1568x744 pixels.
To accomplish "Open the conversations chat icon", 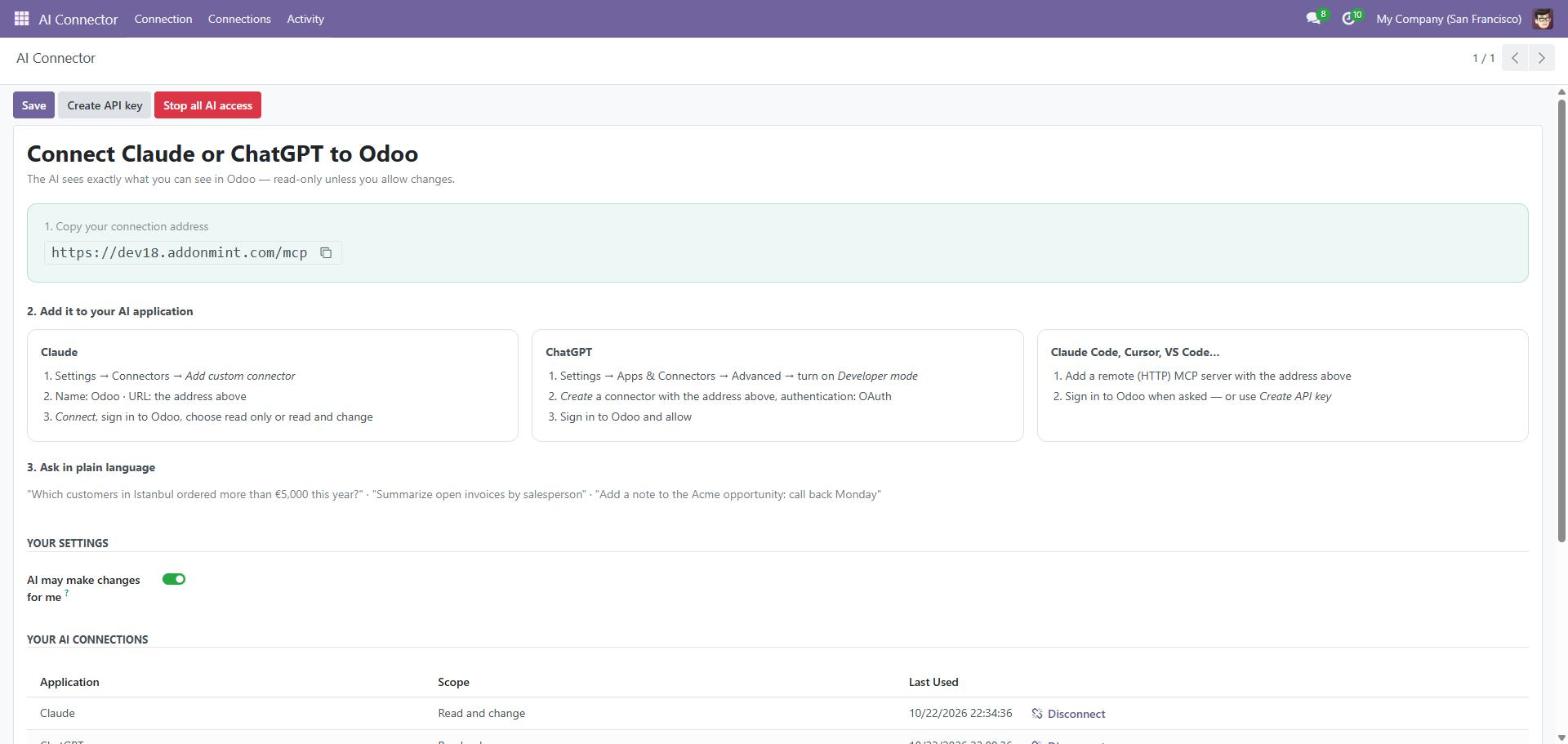I will [1313, 19].
